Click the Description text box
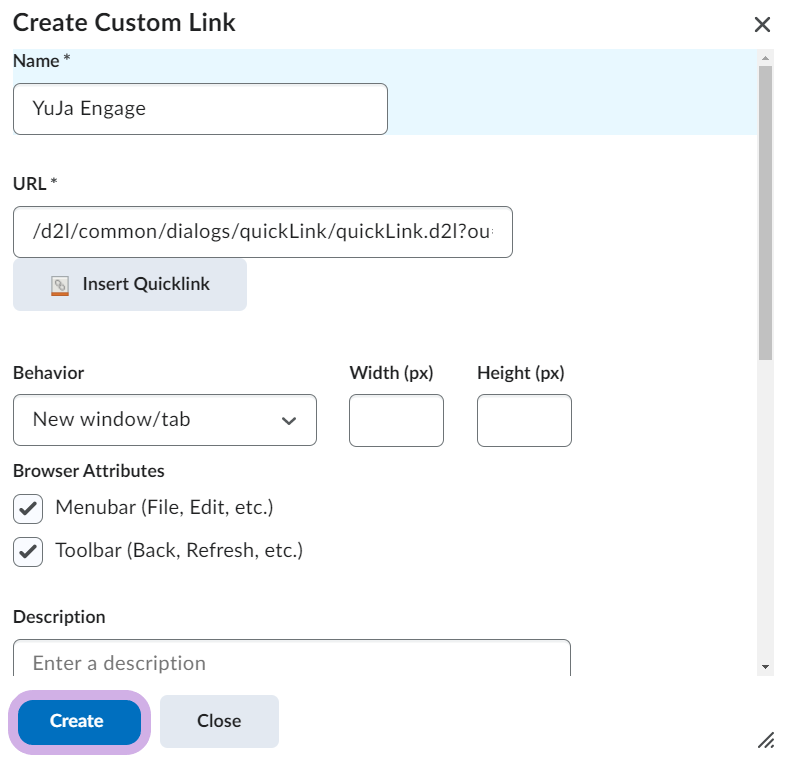 [292, 658]
